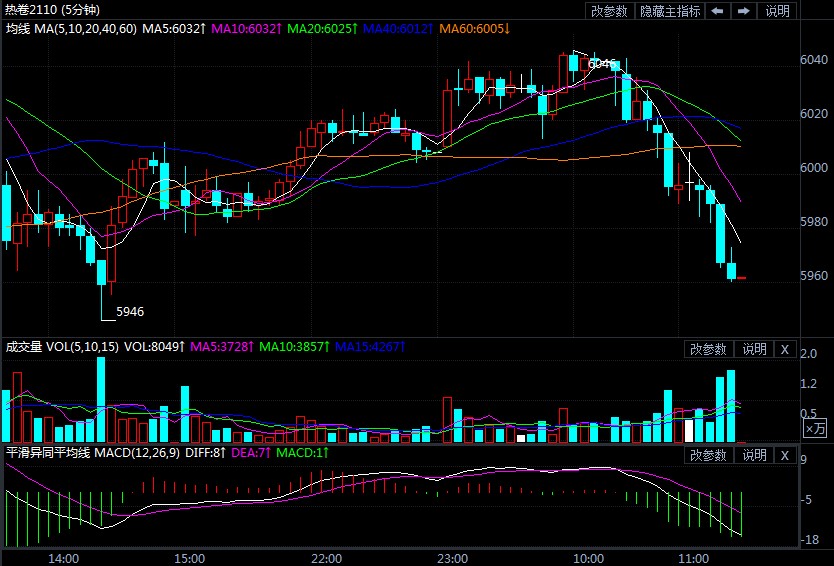The width and height of the screenshot is (834, 566).
Task: Open 说明 help for the volume panel
Action: point(753,349)
